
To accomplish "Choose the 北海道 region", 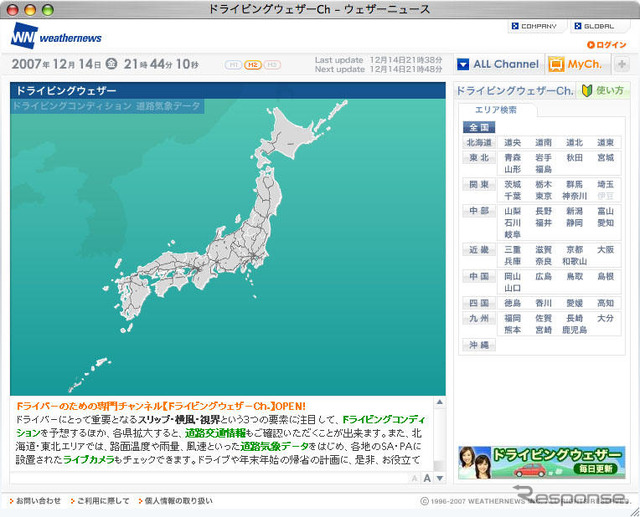I will click(x=479, y=142).
